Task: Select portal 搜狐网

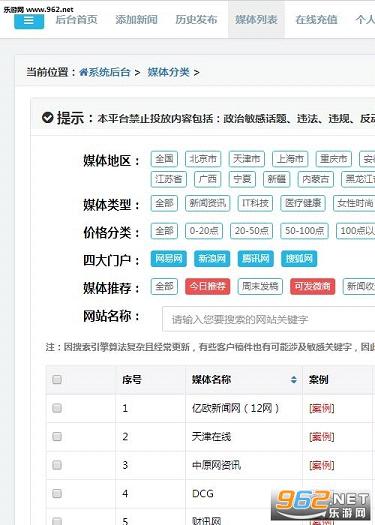Action: click(x=299, y=258)
